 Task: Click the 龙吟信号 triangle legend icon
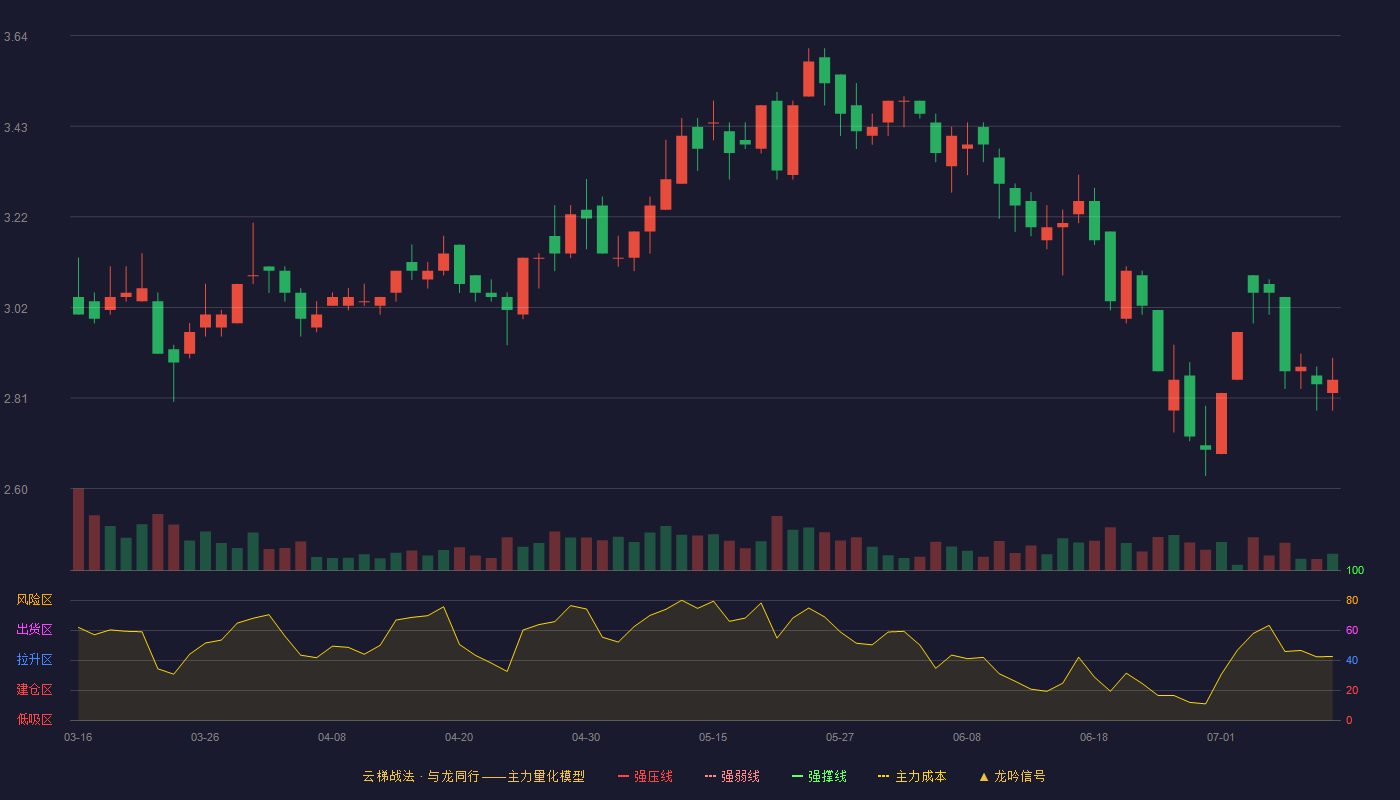984,776
